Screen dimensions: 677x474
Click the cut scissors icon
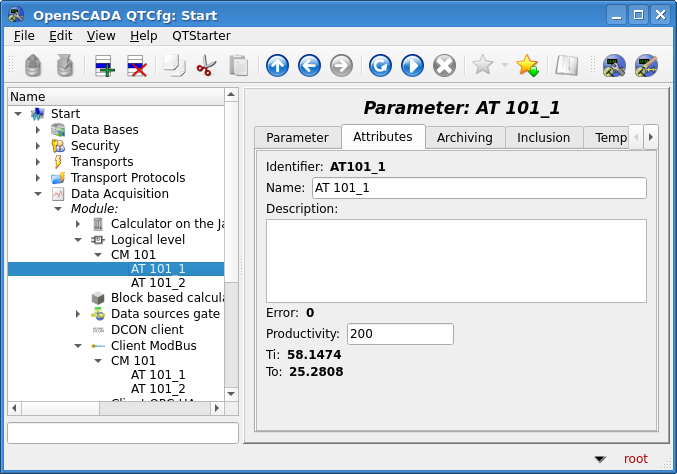pos(206,66)
